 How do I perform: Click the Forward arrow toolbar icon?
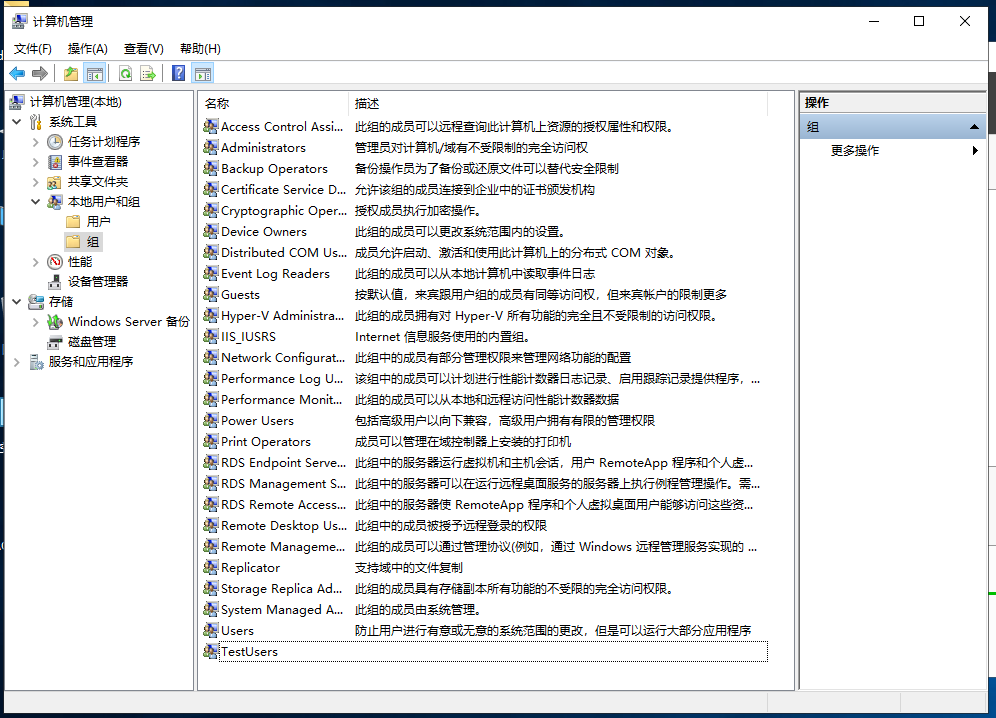(x=39, y=74)
